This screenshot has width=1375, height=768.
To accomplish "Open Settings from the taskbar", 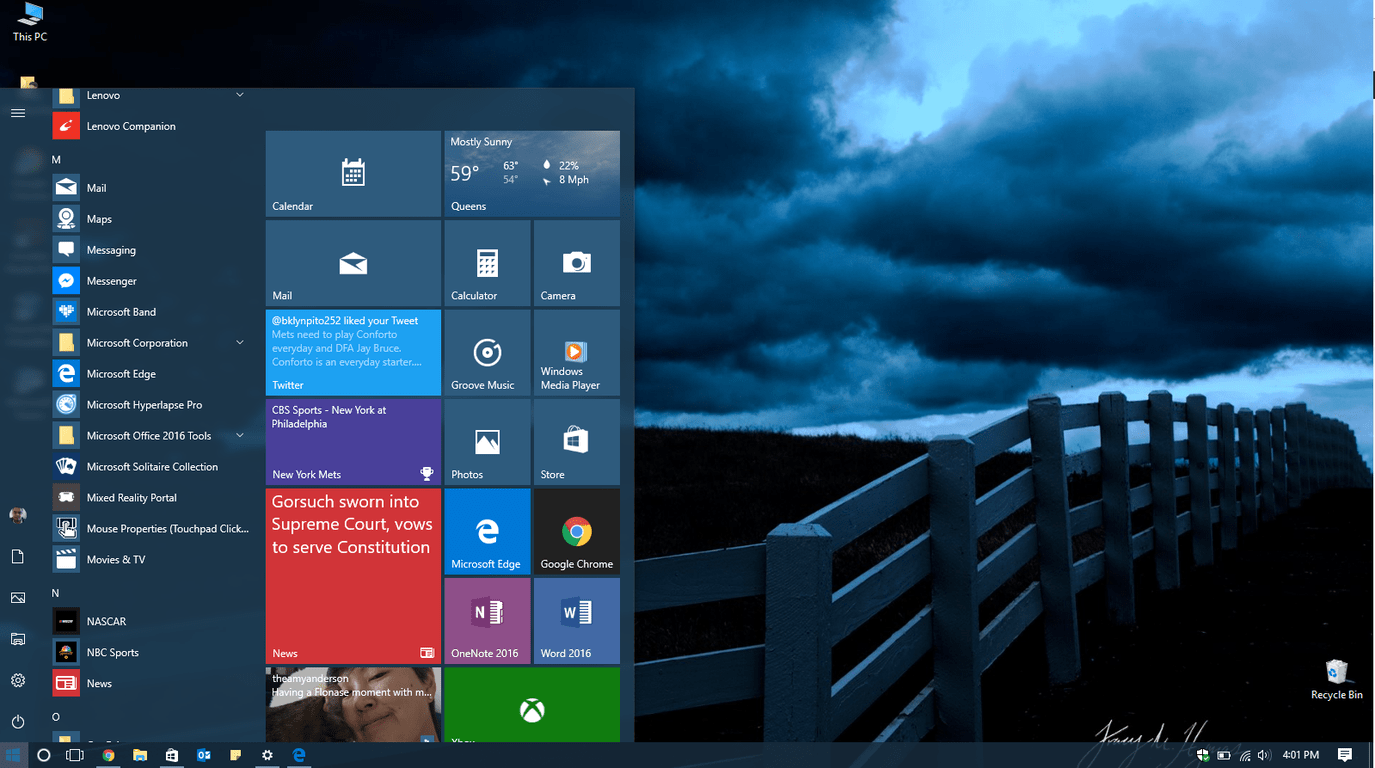I will [x=267, y=755].
